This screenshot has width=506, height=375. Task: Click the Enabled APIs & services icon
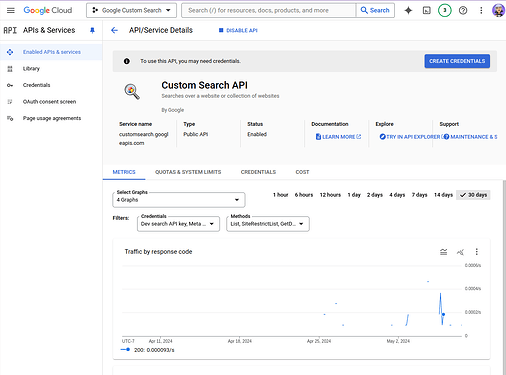(x=10, y=52)
